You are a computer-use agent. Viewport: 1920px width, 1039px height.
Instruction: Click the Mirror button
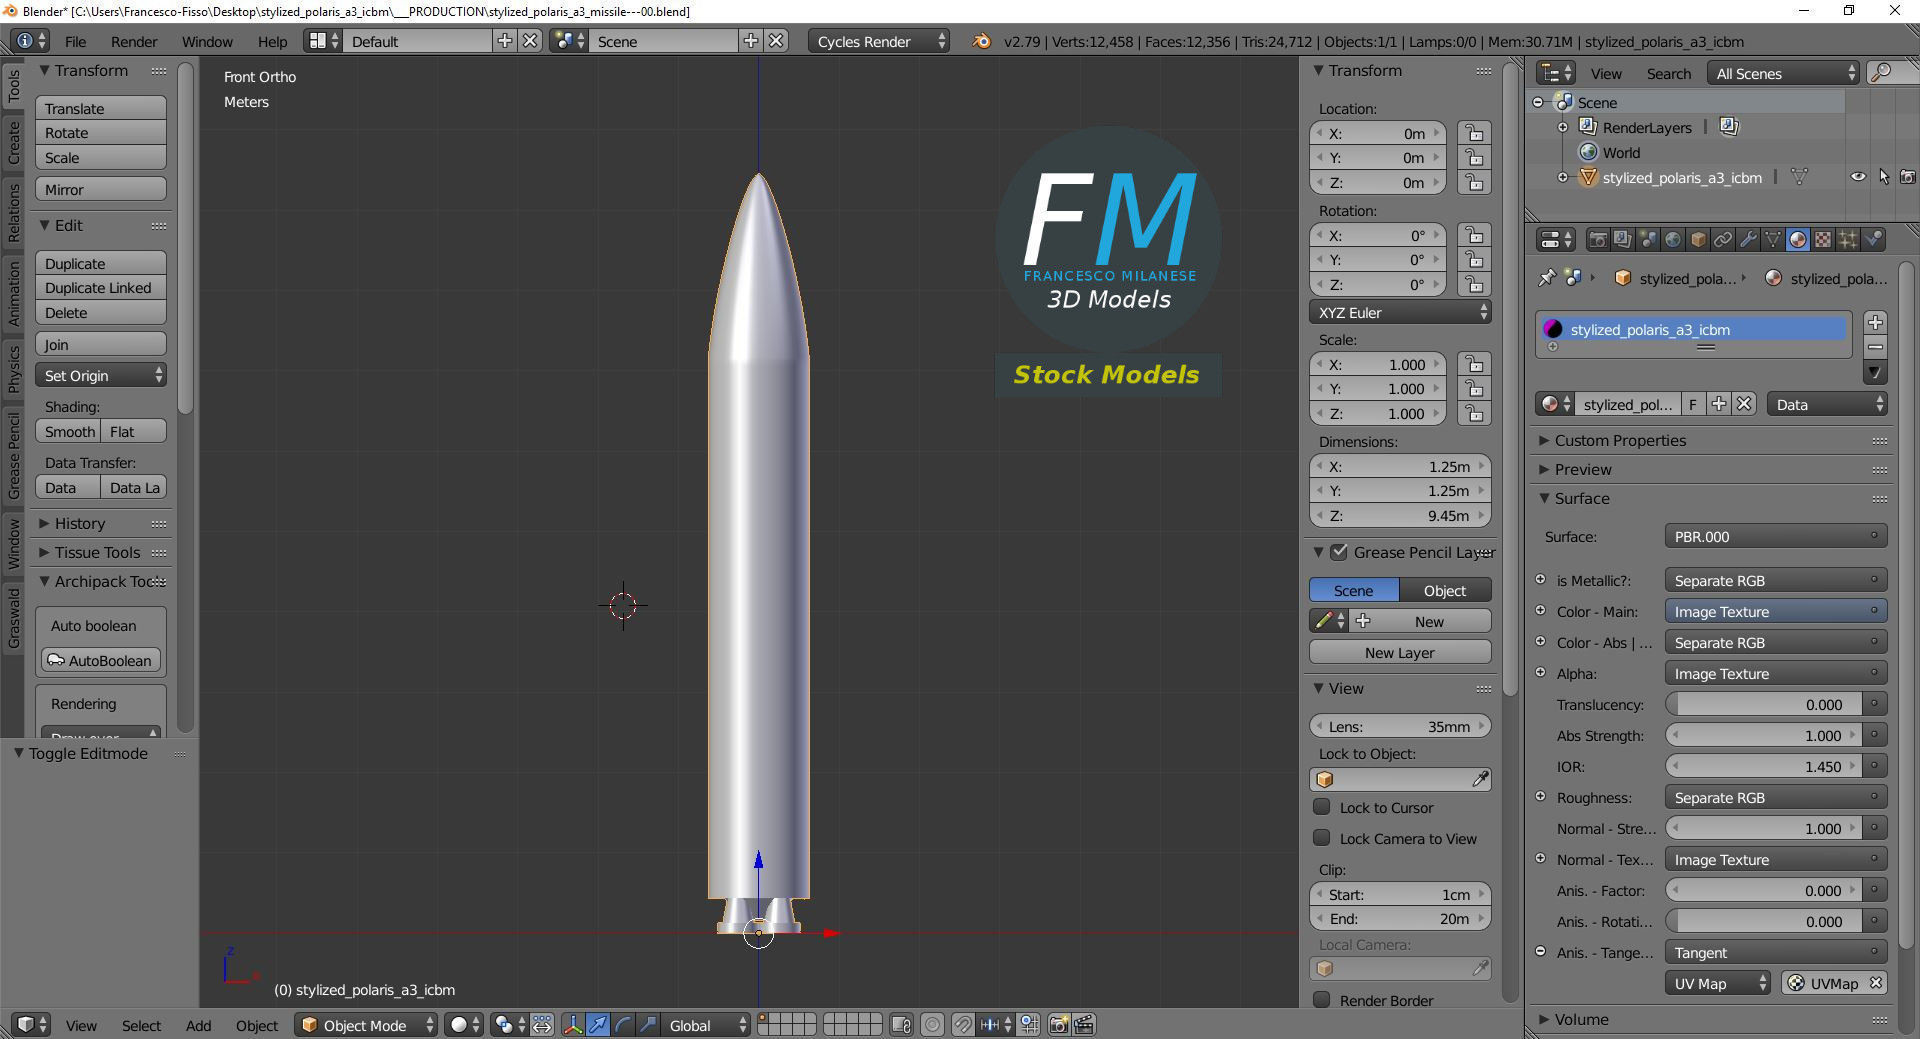pos(101,189)
